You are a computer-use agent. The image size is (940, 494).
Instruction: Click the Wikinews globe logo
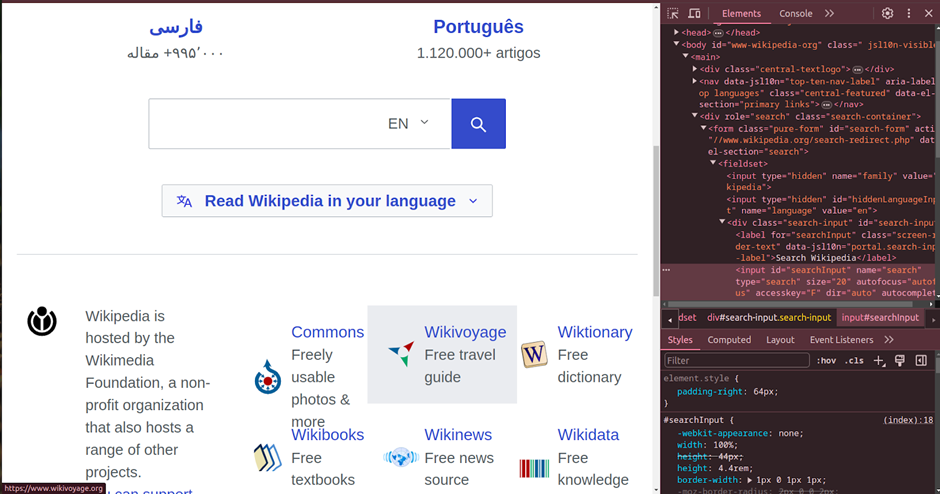400,457
